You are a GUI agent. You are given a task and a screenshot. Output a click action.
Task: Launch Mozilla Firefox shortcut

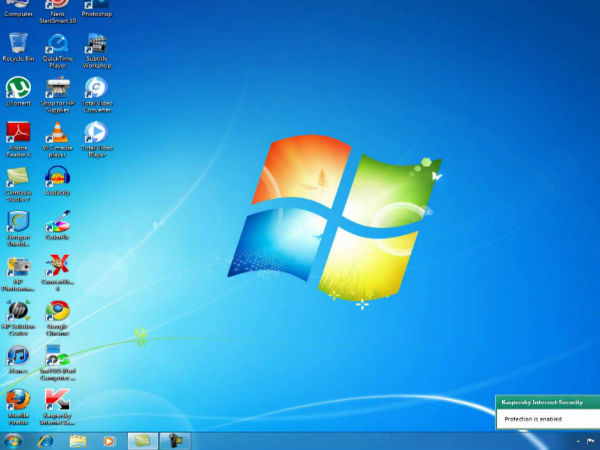tap(18, 407)
